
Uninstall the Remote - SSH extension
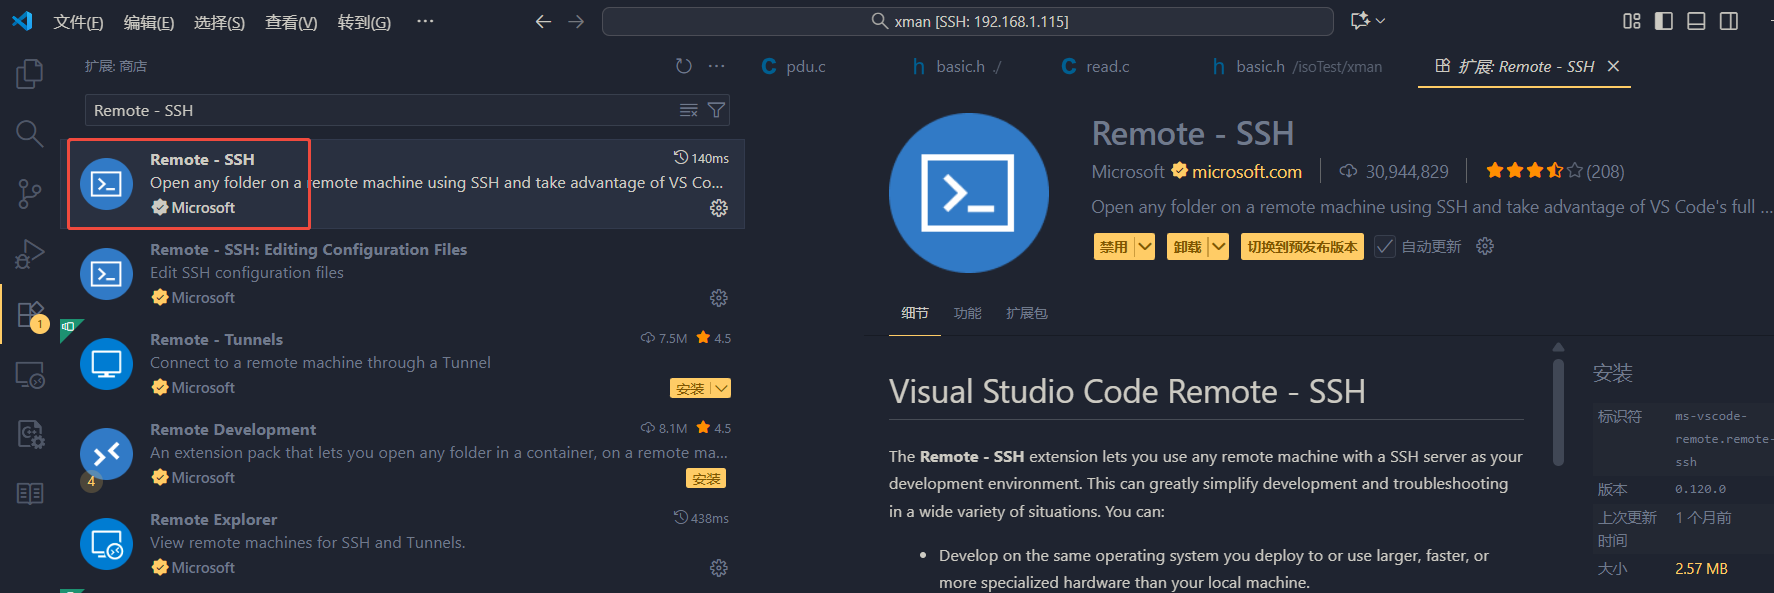tap(1187, 247)
